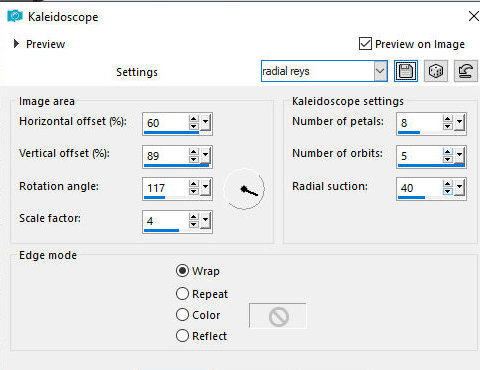Expand the Preview disclosure triangle
The width and height of the screenshot is (480, 370).
(x=16, y=44)
